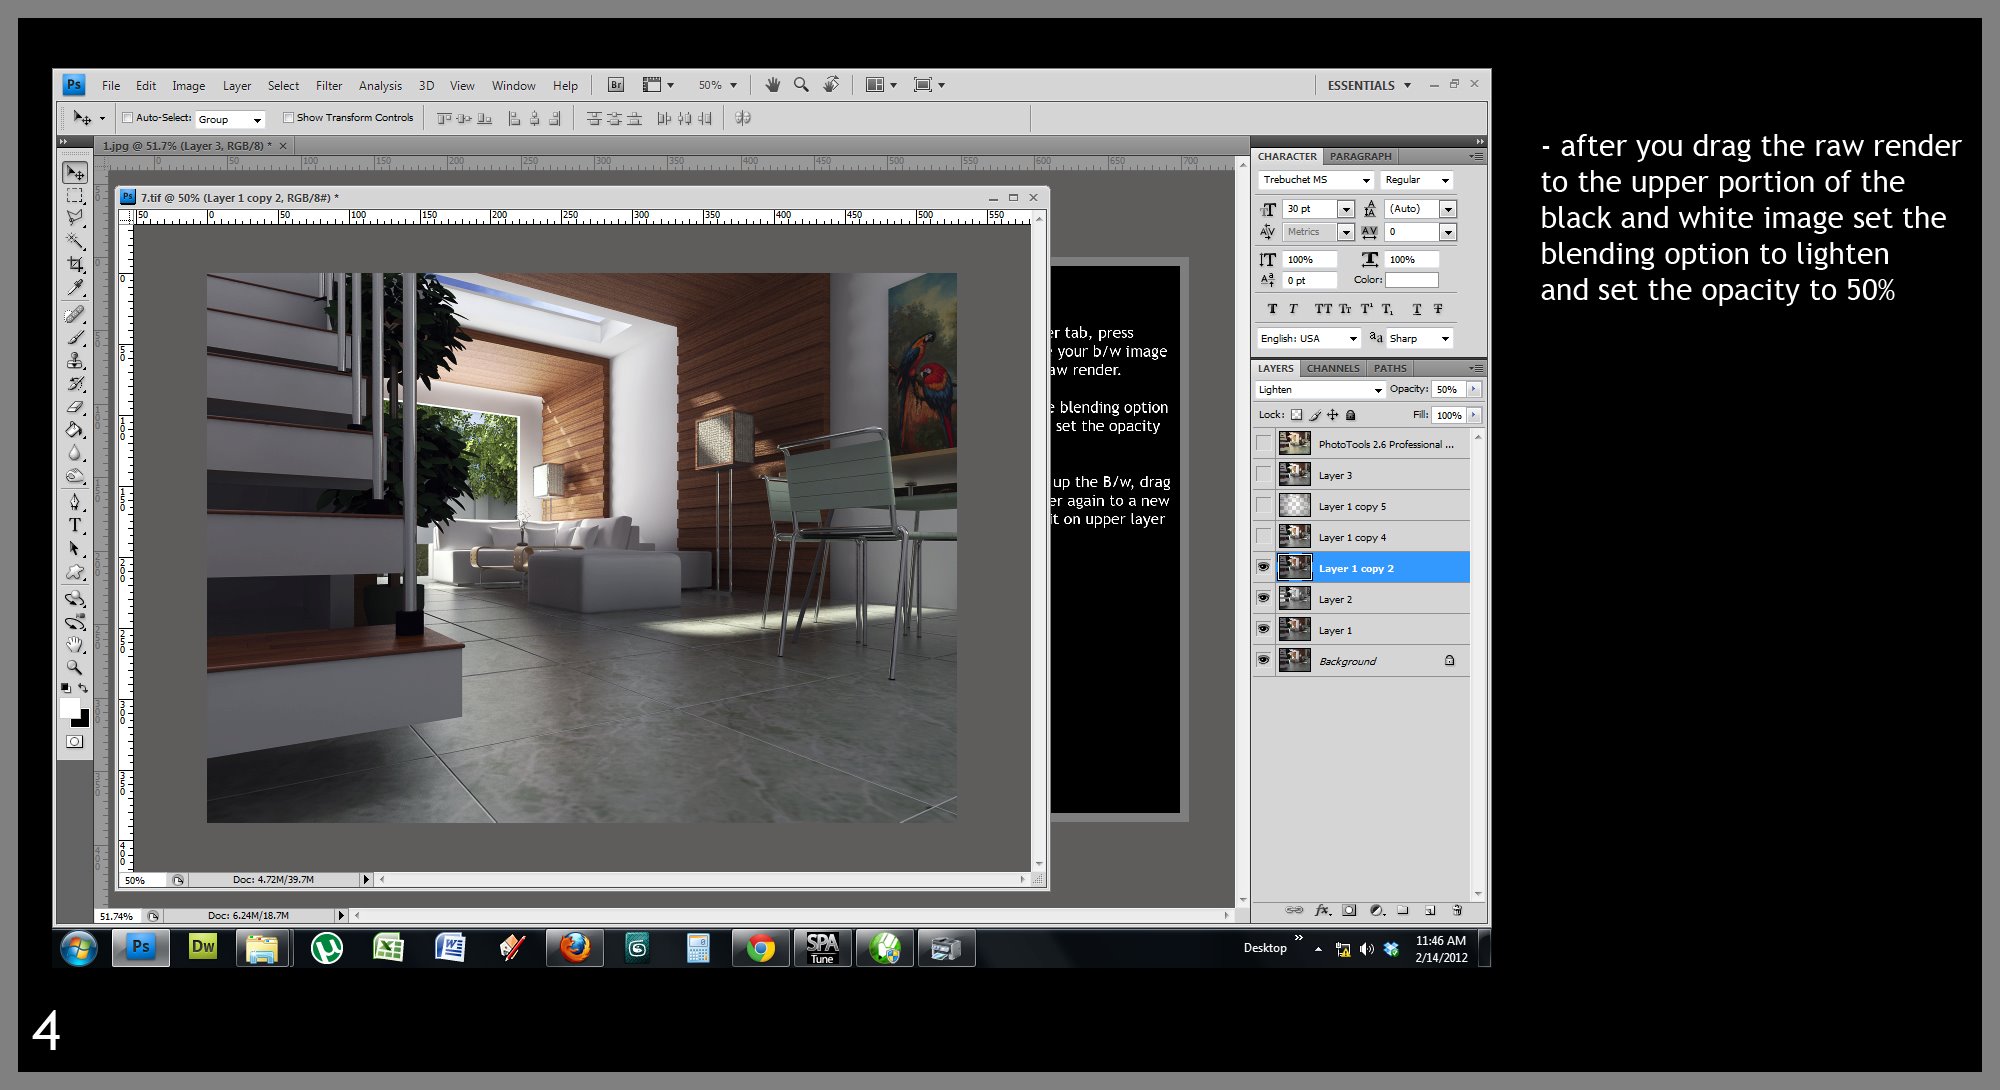This screenshot has height=1090, width=2000.
Task: Open the Filter menu
Action: click(x=328, y=86)
